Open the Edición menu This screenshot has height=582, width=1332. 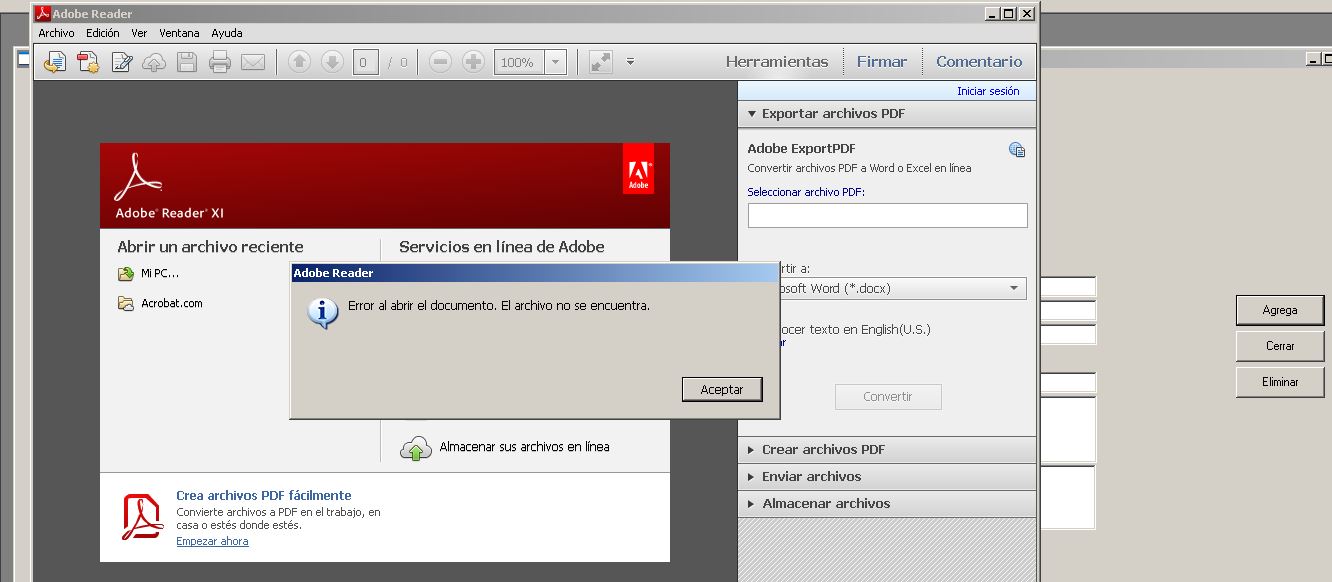102,33
